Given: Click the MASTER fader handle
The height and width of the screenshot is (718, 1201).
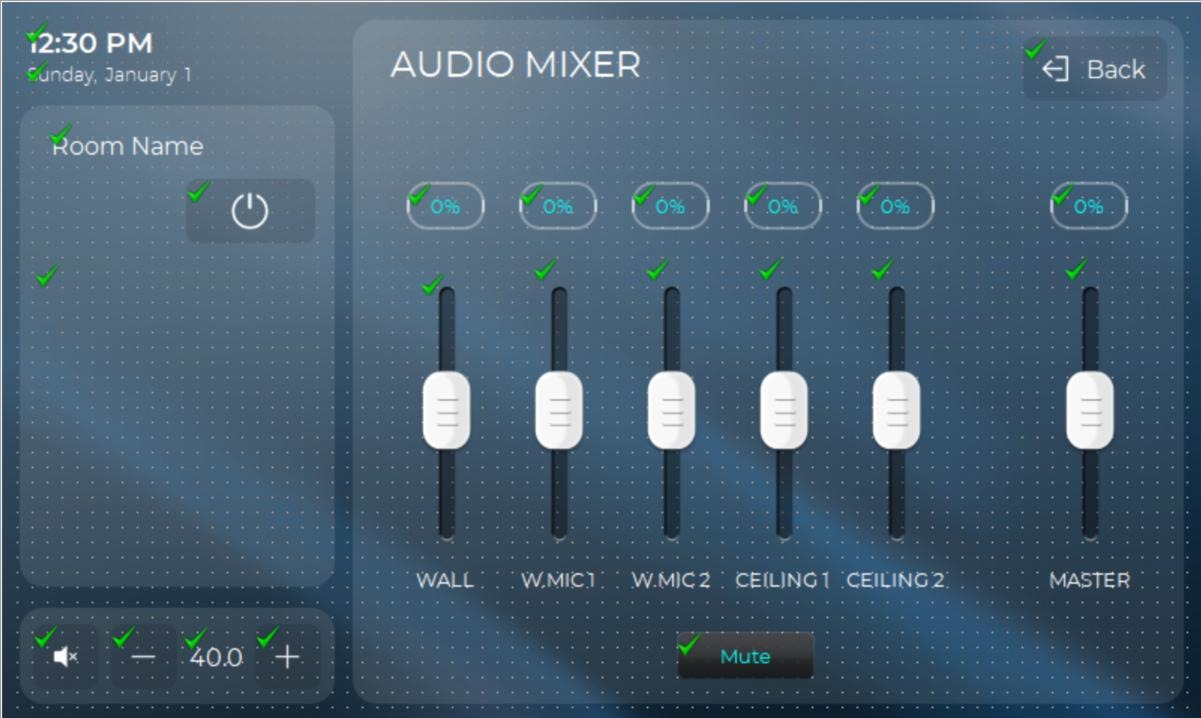Looking at the screenshot, I should click(x=1089, y=410).
